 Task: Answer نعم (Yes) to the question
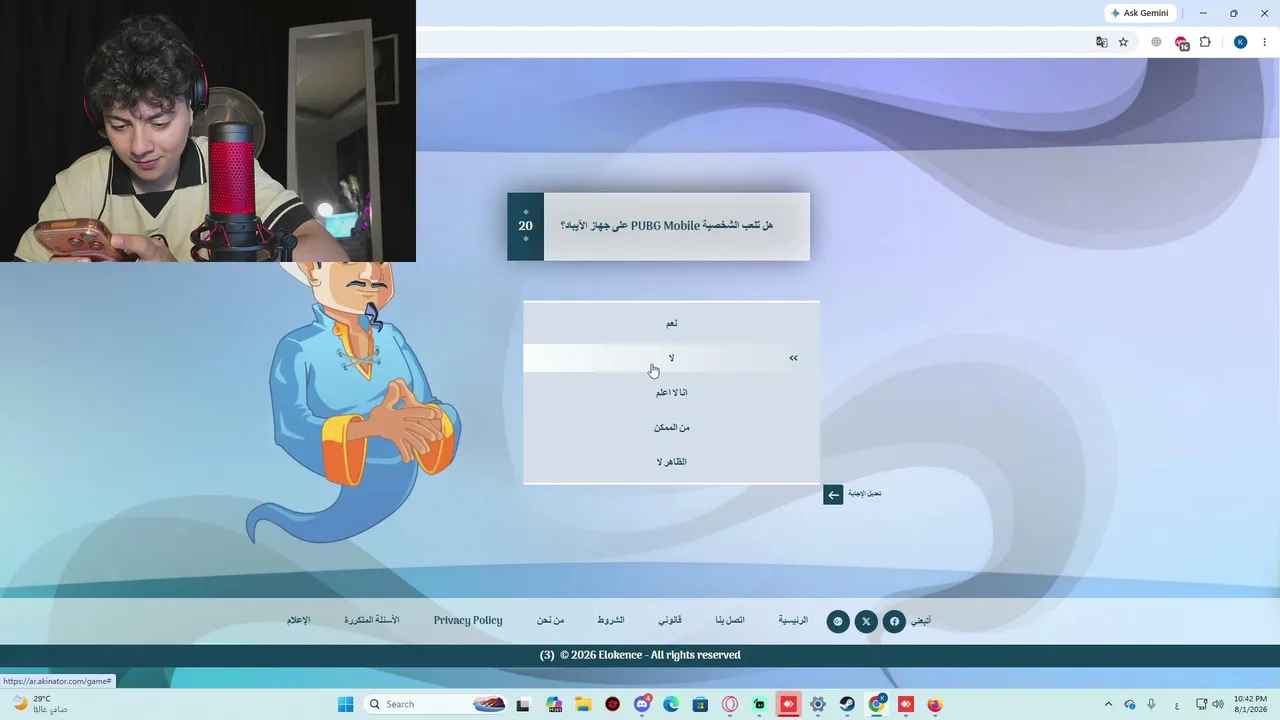pyautogui.click(x=671, y=323)
